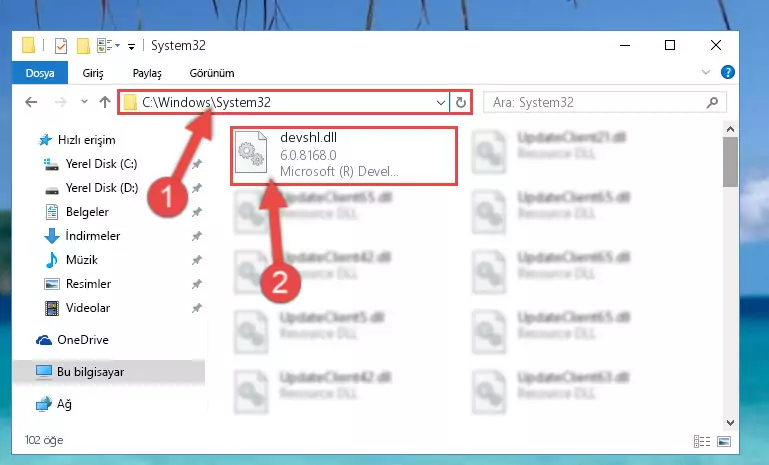Go back with the left arrow button
This screenshot has width=769, height=465.
tap(31, 102)
